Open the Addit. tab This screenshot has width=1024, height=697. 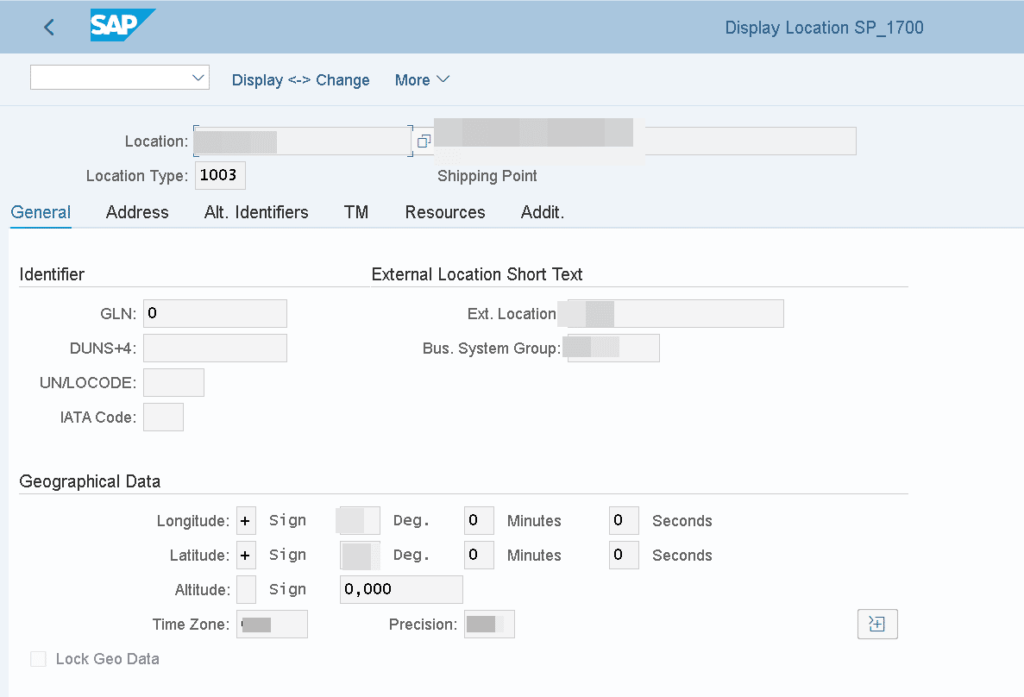[542, 212]
